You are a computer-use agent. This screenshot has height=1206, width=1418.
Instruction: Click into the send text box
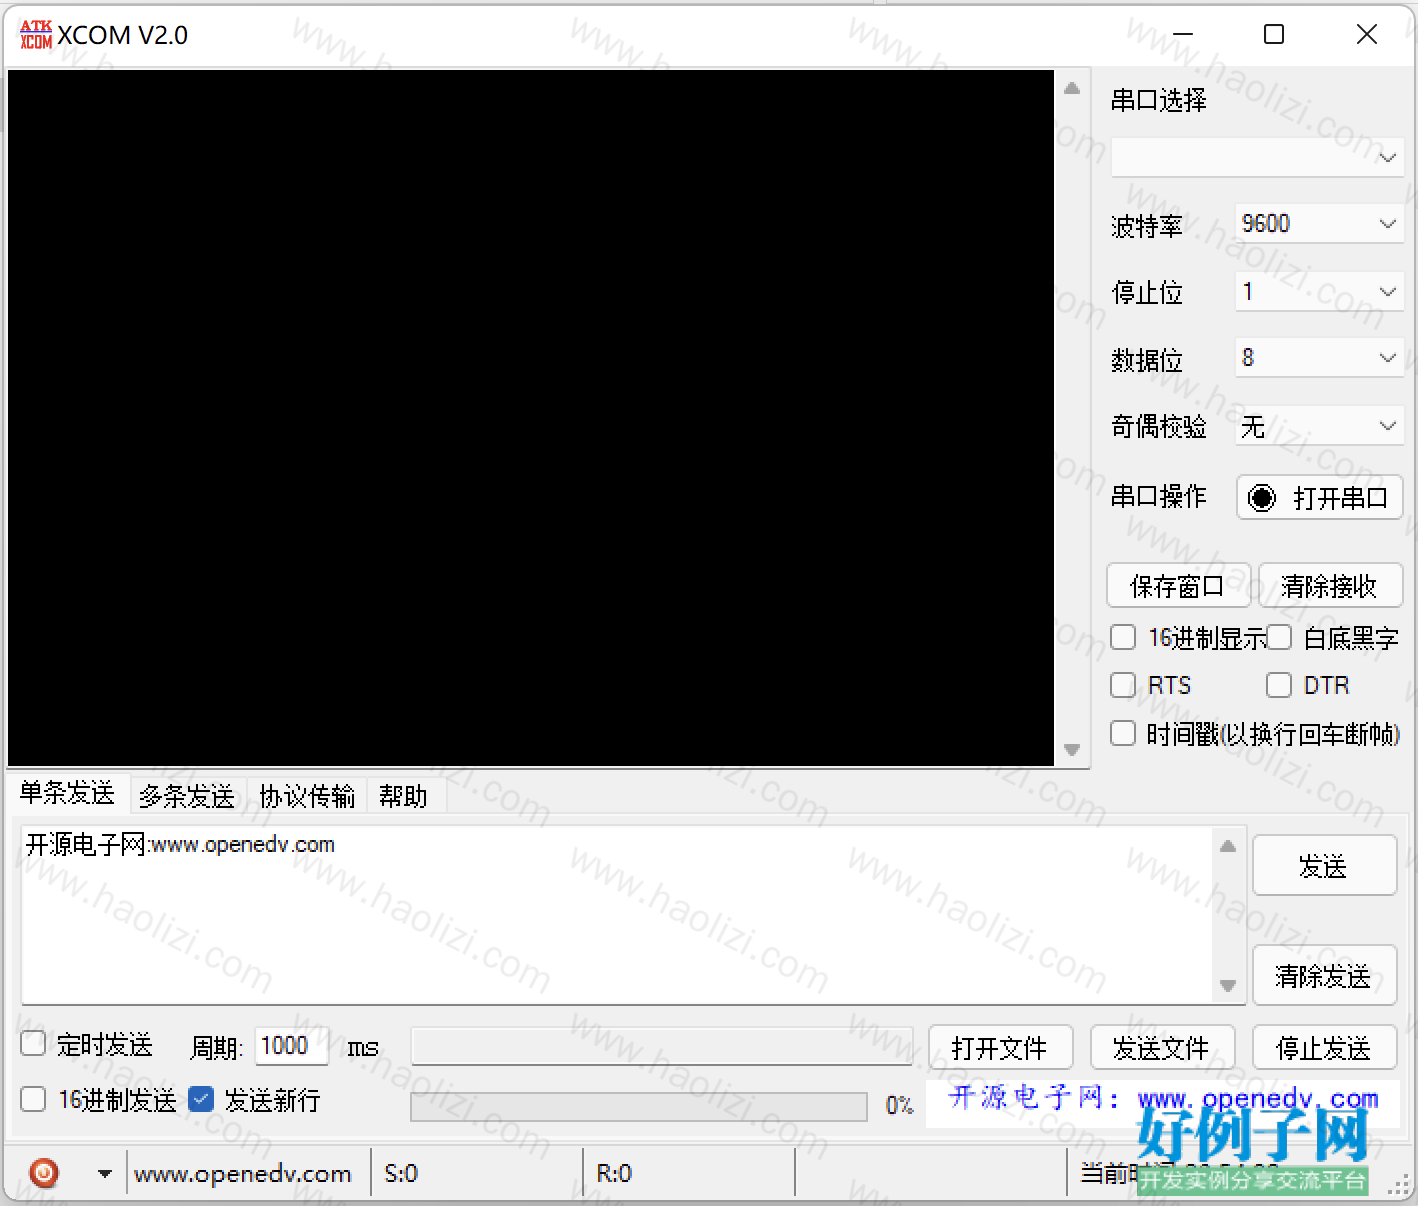coord(617,915)
